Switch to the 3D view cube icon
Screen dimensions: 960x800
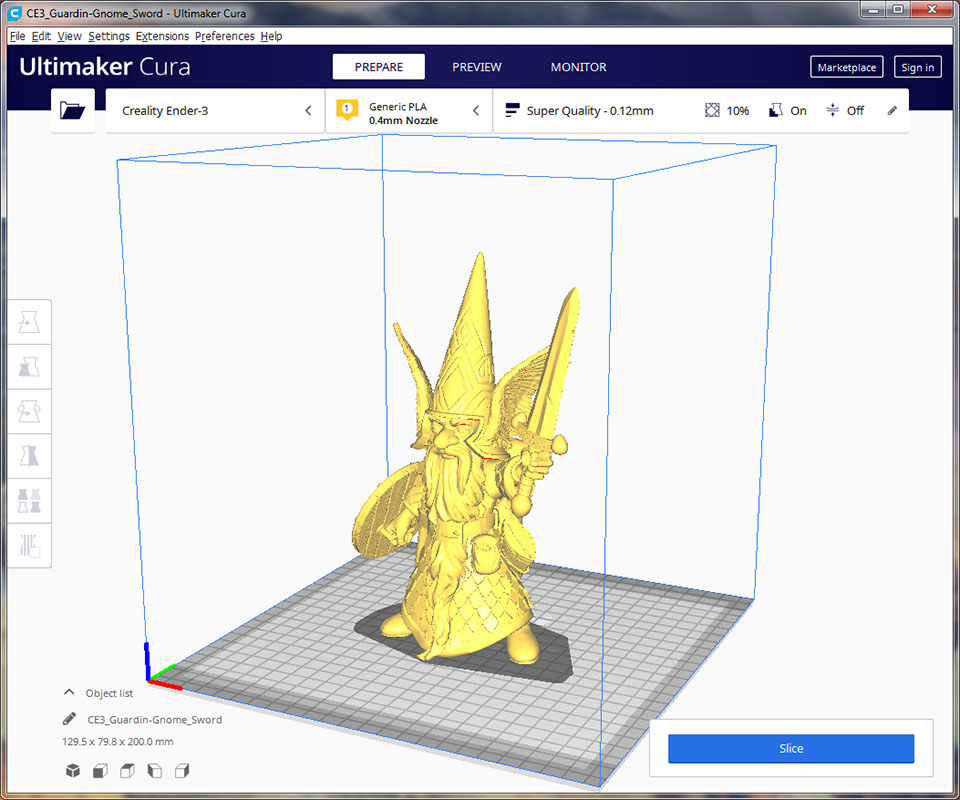pos(73,771)
